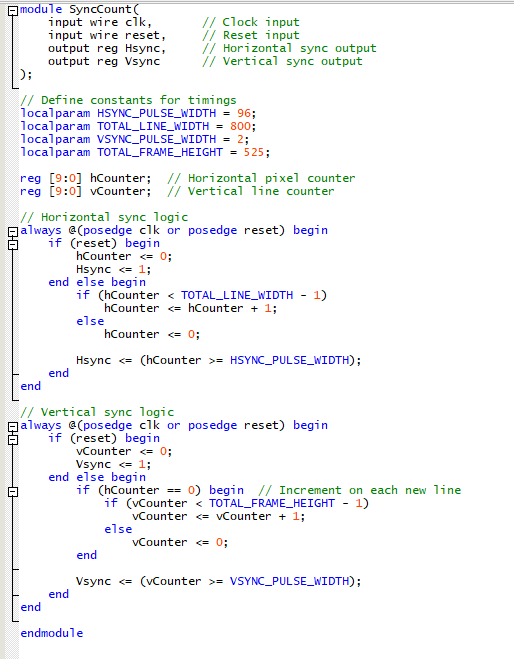This screenshot has height=659, width=514.
Task: Click 'if (vCounter < TOTAL_FRAME_HEIGHT - 1)' line
Action: pos(236,503)
